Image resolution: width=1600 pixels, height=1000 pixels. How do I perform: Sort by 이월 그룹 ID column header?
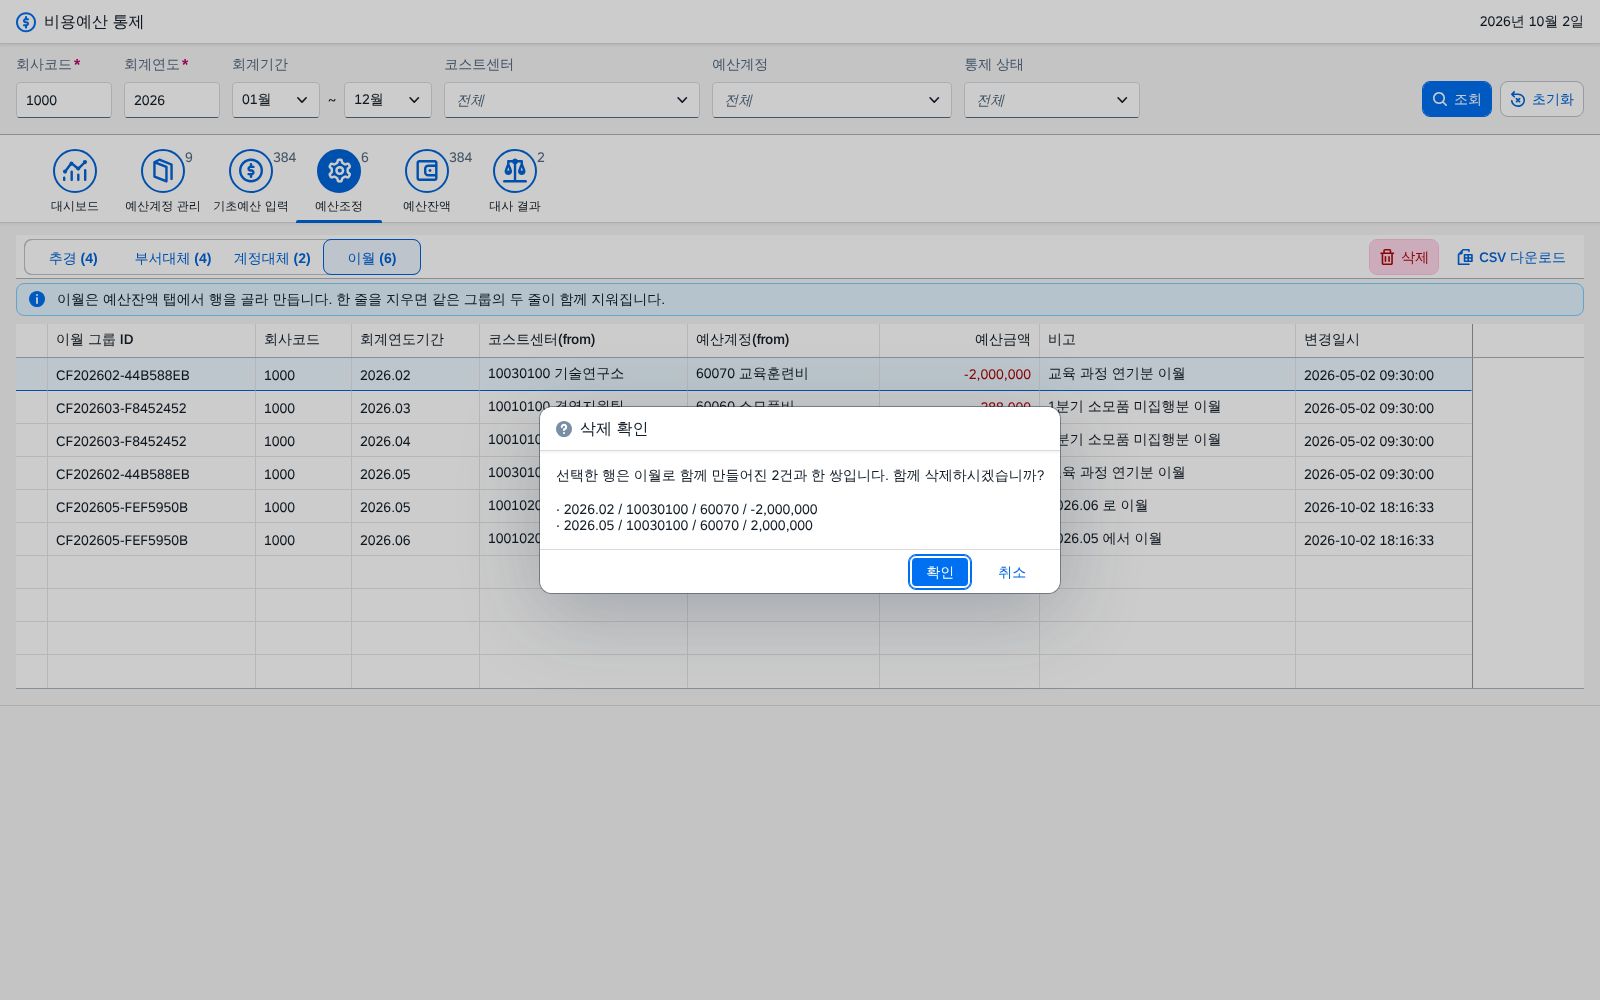tap(152, 340)
